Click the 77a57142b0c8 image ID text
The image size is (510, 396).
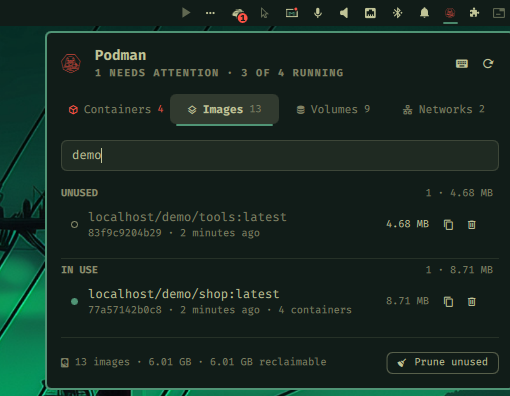click(x=125, y=310)
